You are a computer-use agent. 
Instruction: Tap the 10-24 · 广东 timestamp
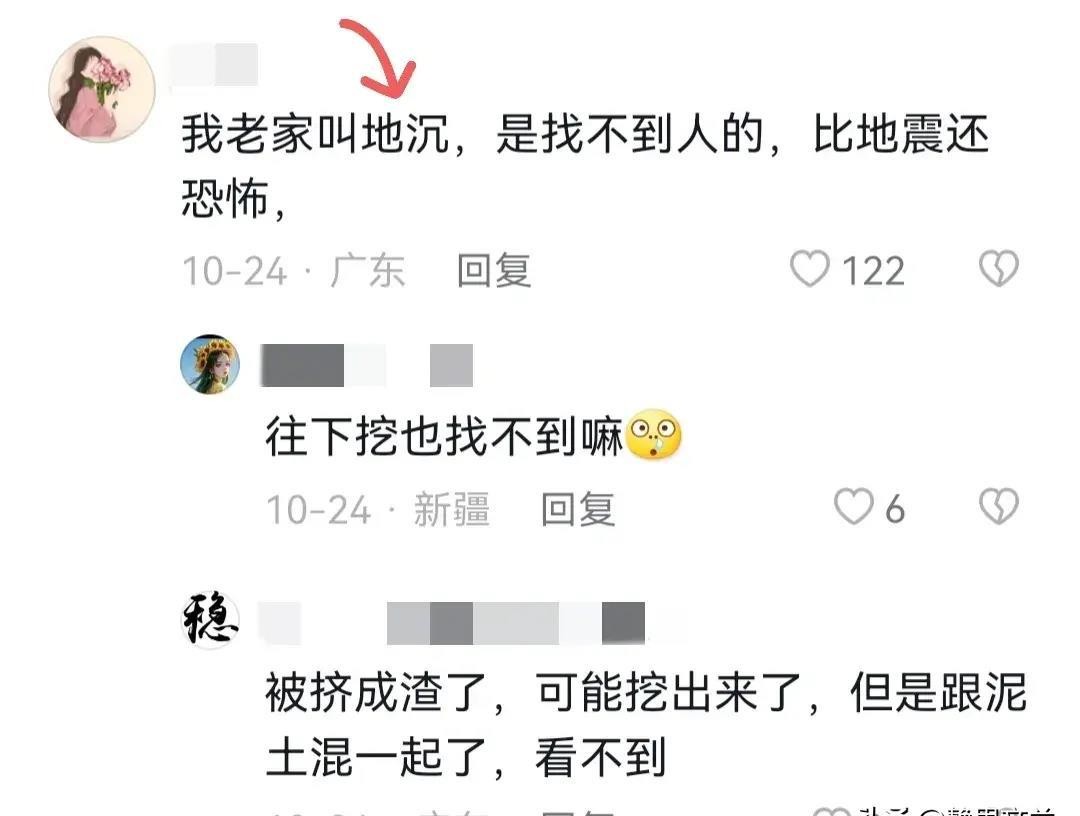(293, 271)
